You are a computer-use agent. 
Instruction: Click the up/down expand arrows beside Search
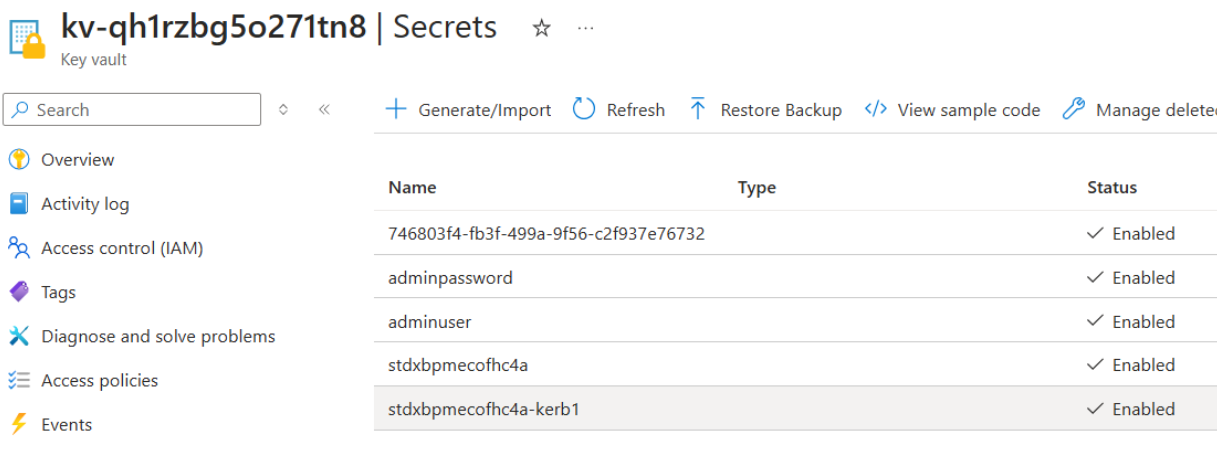click(283, 110)
